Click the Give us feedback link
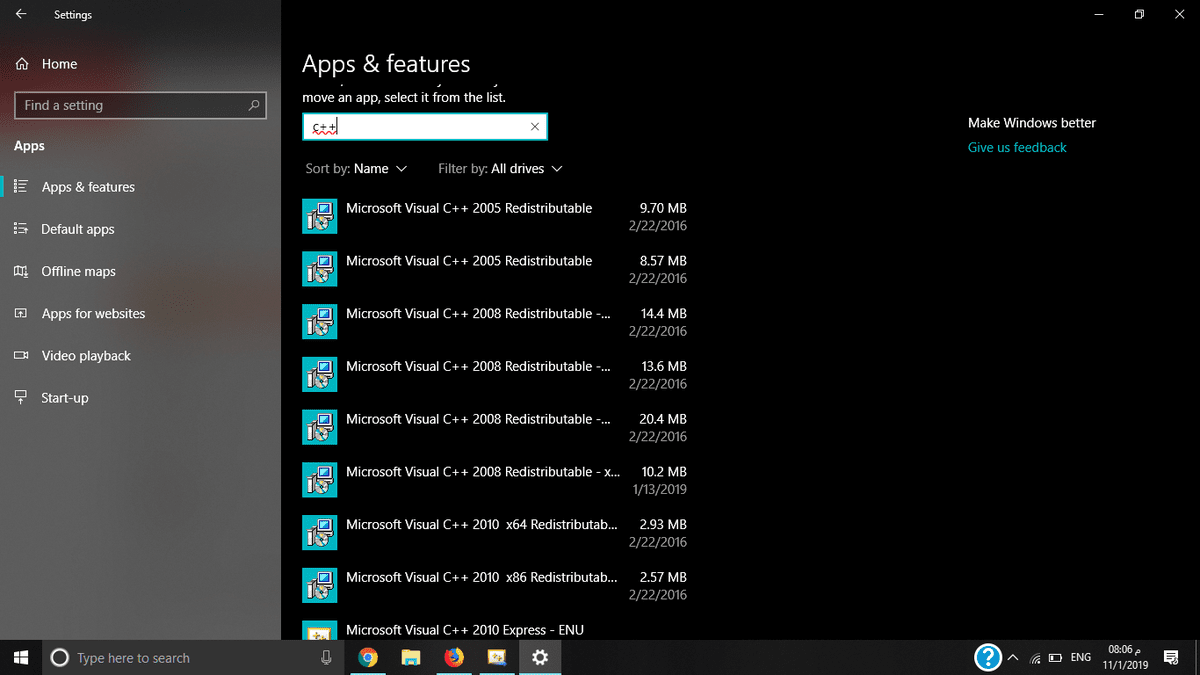Image resolution: width=1200 pixels, height=675 pixels. point(1017,147)
